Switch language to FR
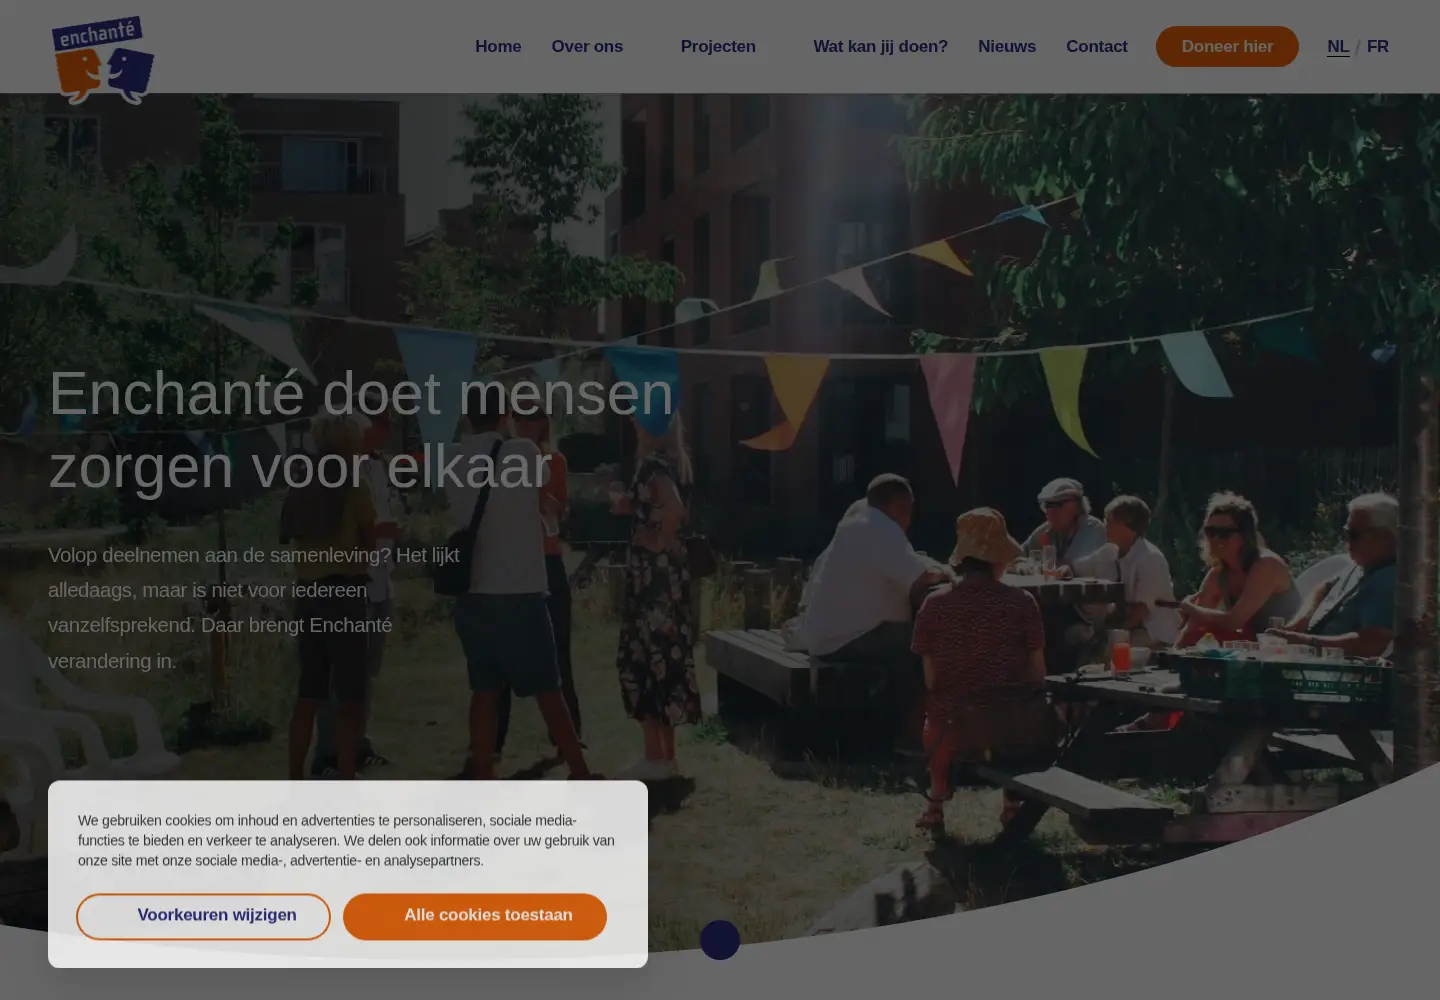 pos(1378,46)
